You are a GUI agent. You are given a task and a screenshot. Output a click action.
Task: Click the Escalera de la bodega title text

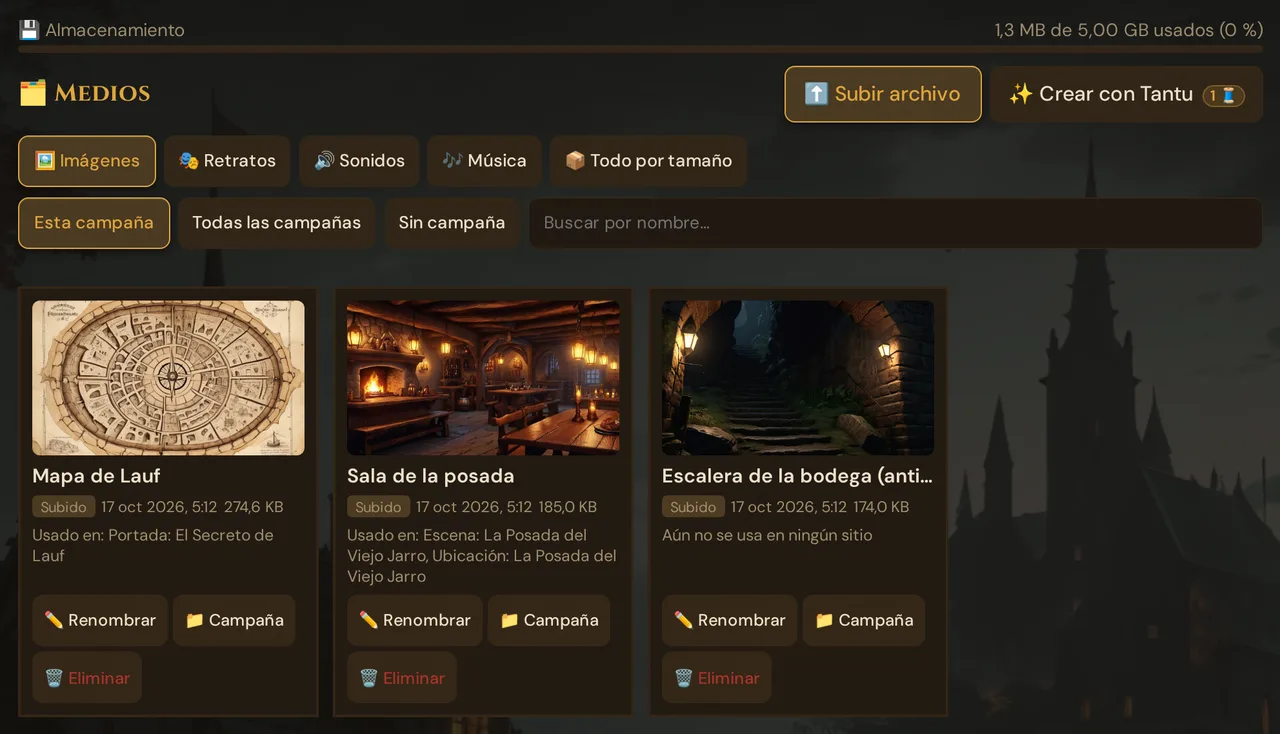click(x=798, y=476)
